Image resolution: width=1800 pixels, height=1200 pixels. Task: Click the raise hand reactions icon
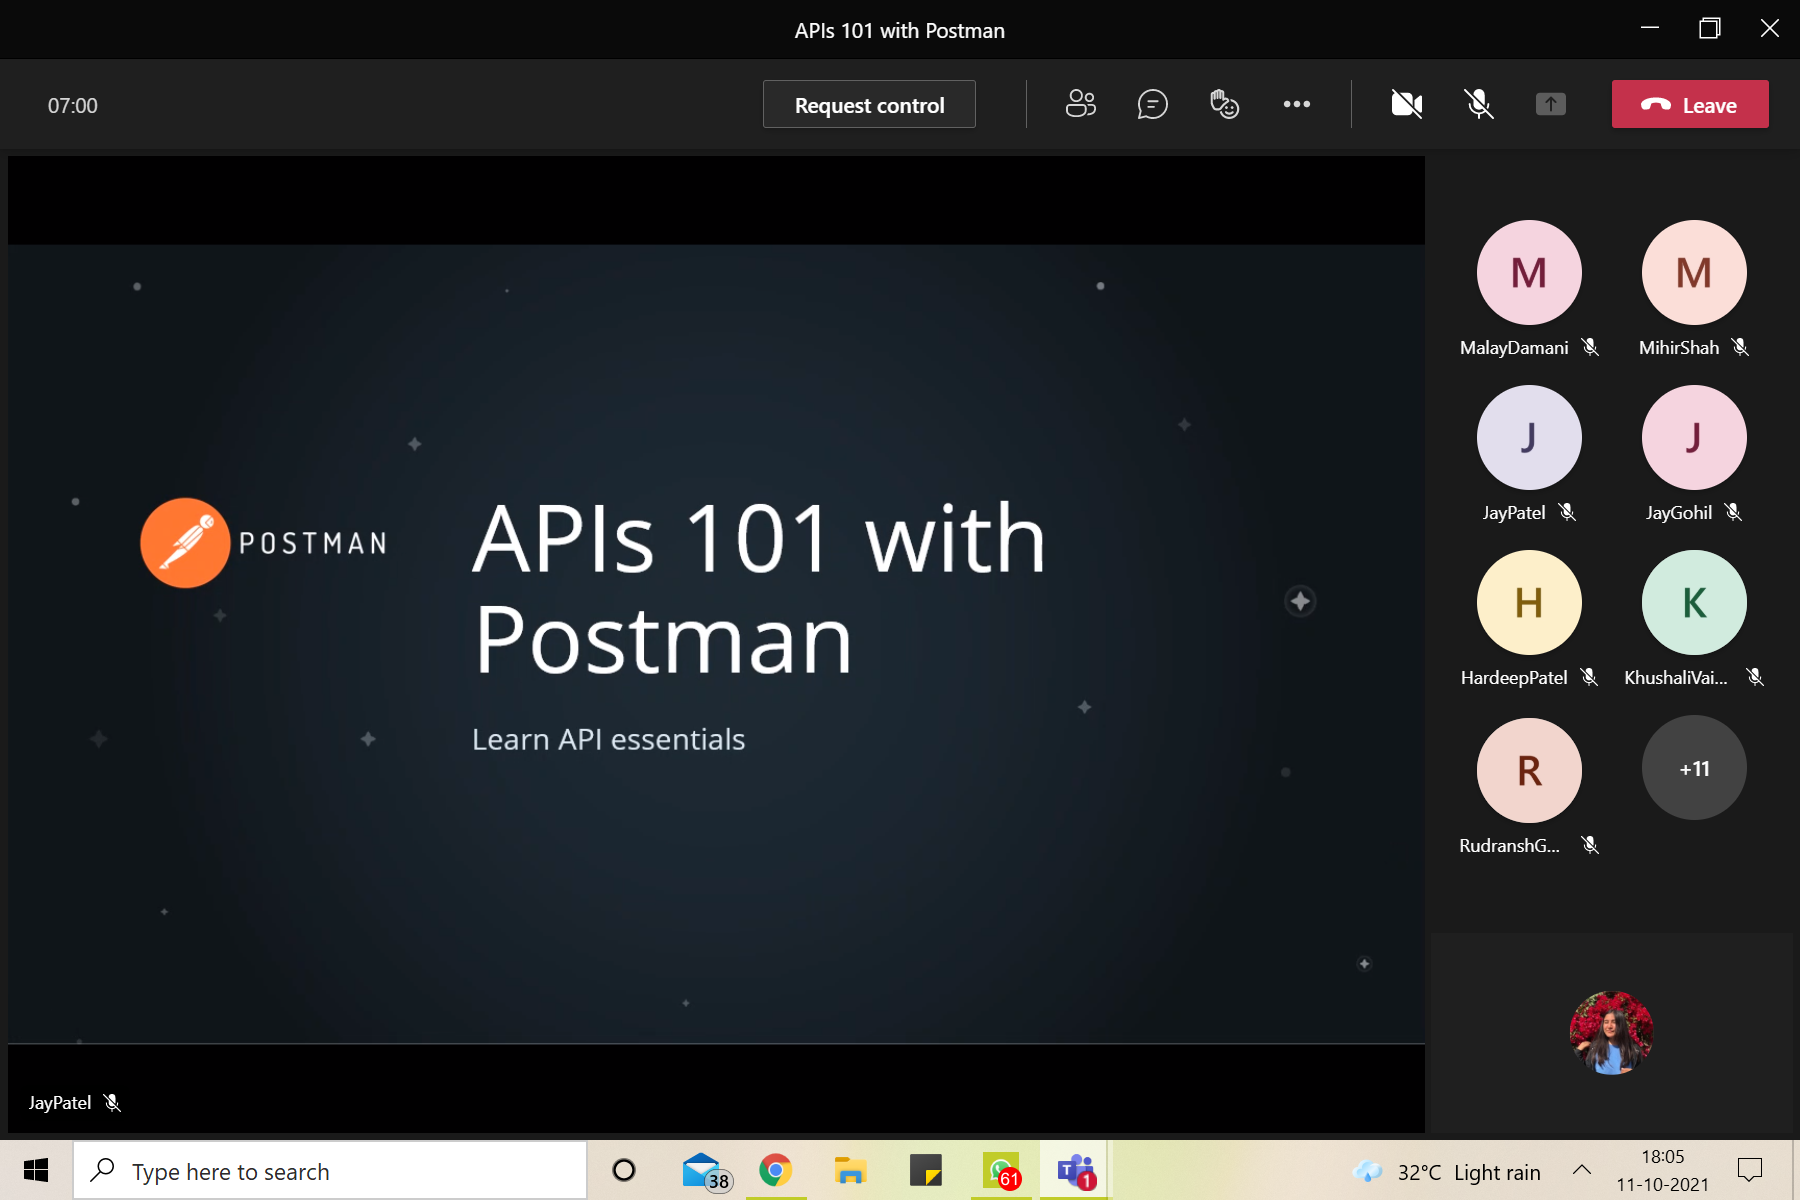[1224, 104]
